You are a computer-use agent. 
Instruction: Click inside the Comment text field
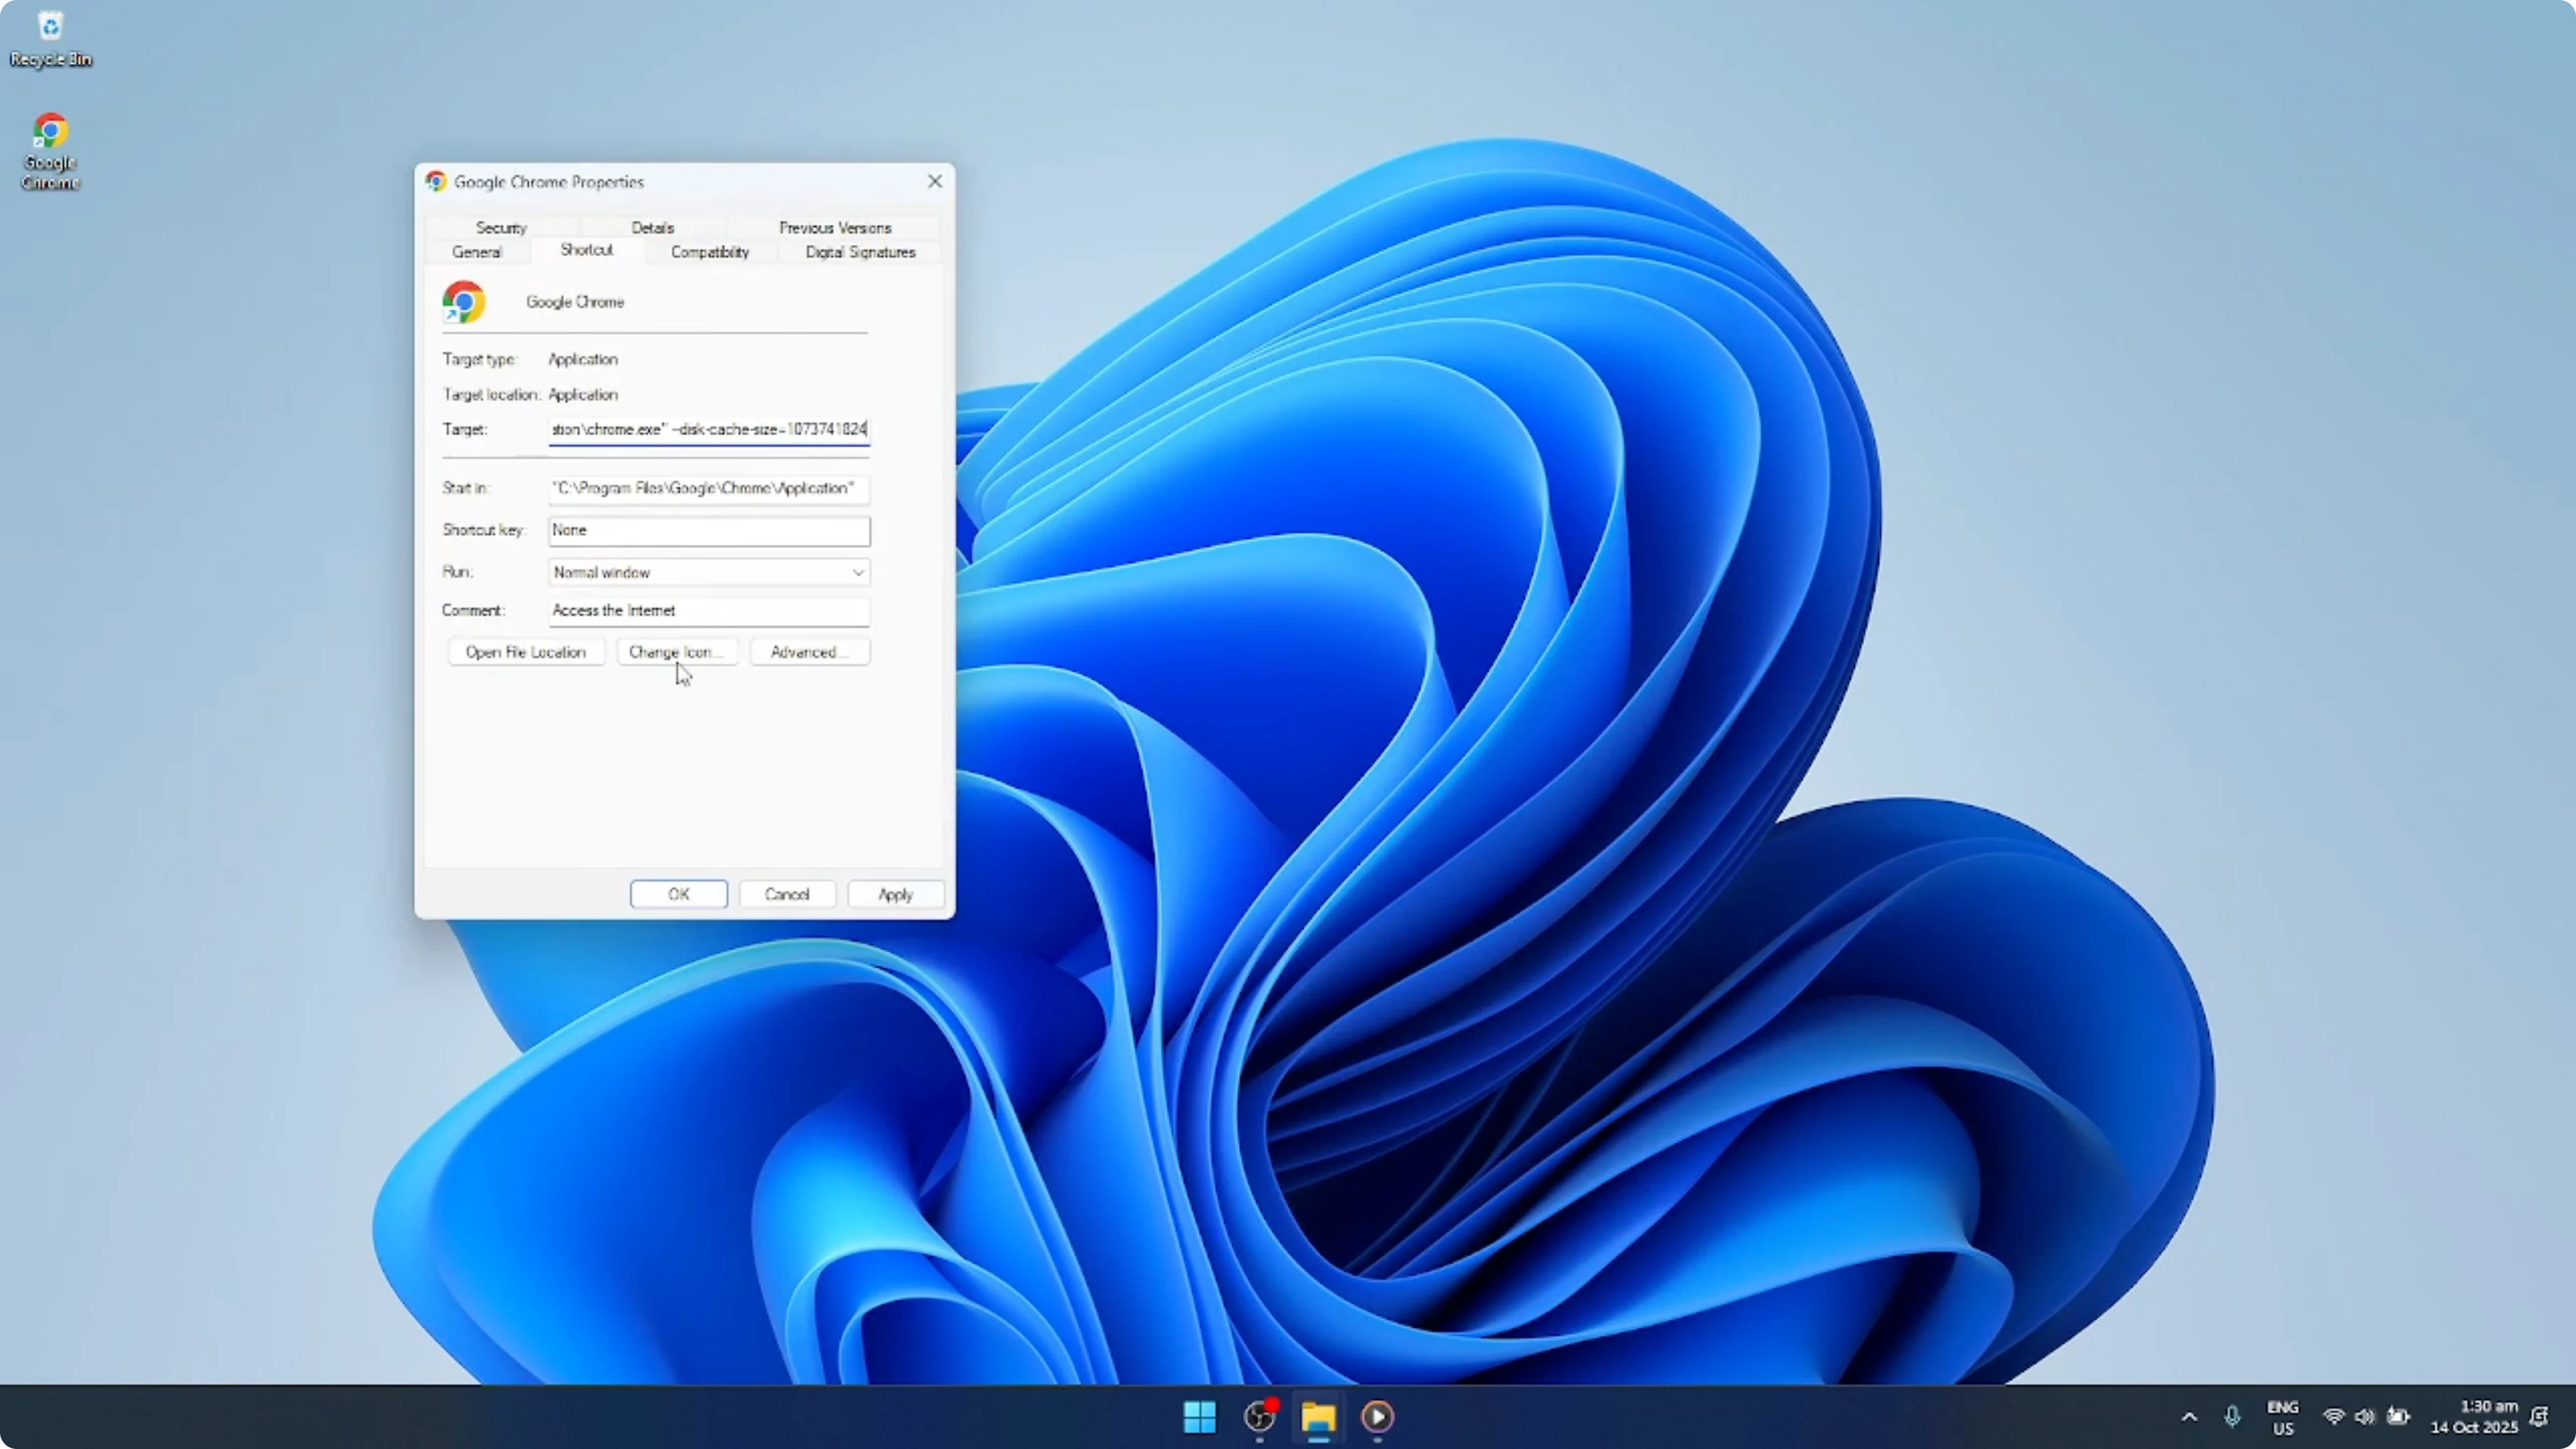(x=708, y=610)
